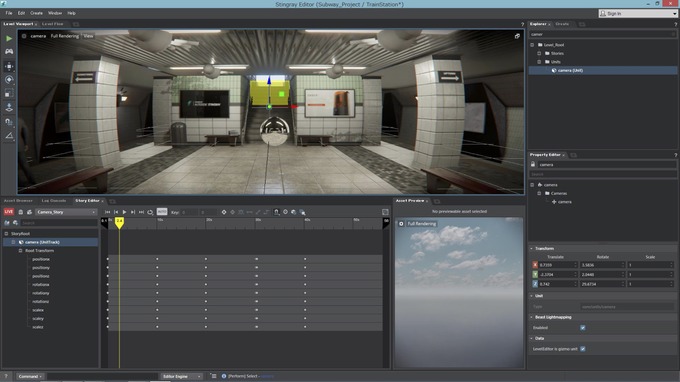Toggle the Property Editor lock icon

(x=533, y=164)
